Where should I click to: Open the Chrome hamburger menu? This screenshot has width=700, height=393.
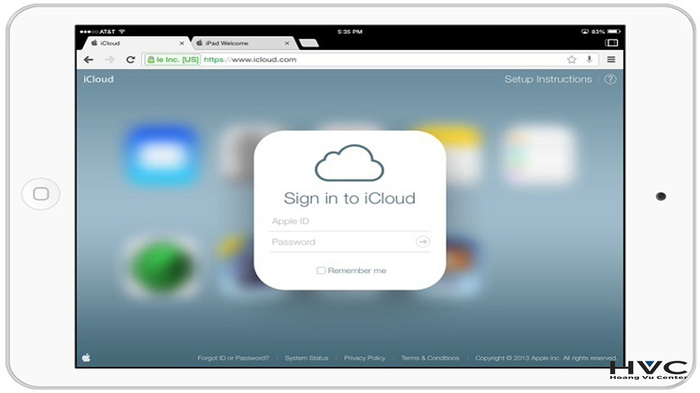tap(611, 59)
